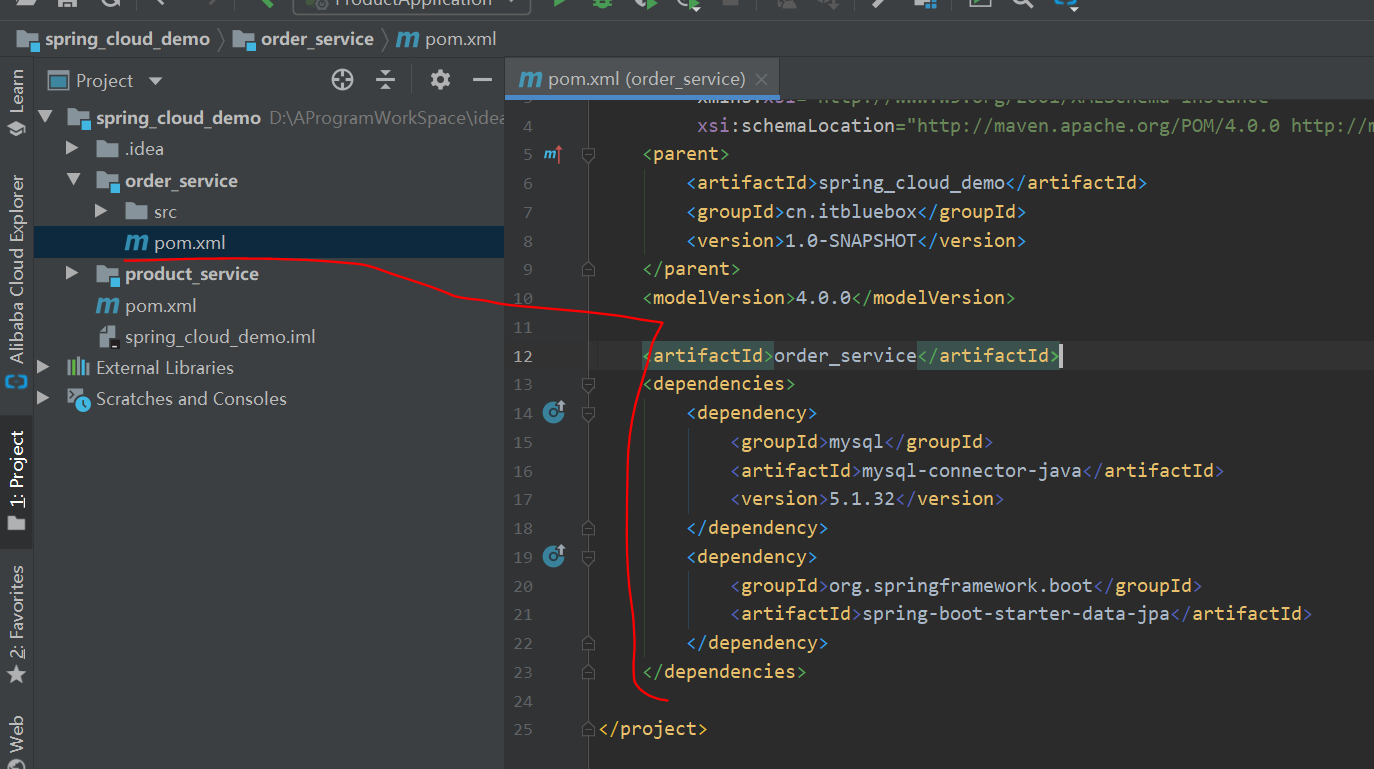Hide the Project panel with minus icon

click(482, 80)
